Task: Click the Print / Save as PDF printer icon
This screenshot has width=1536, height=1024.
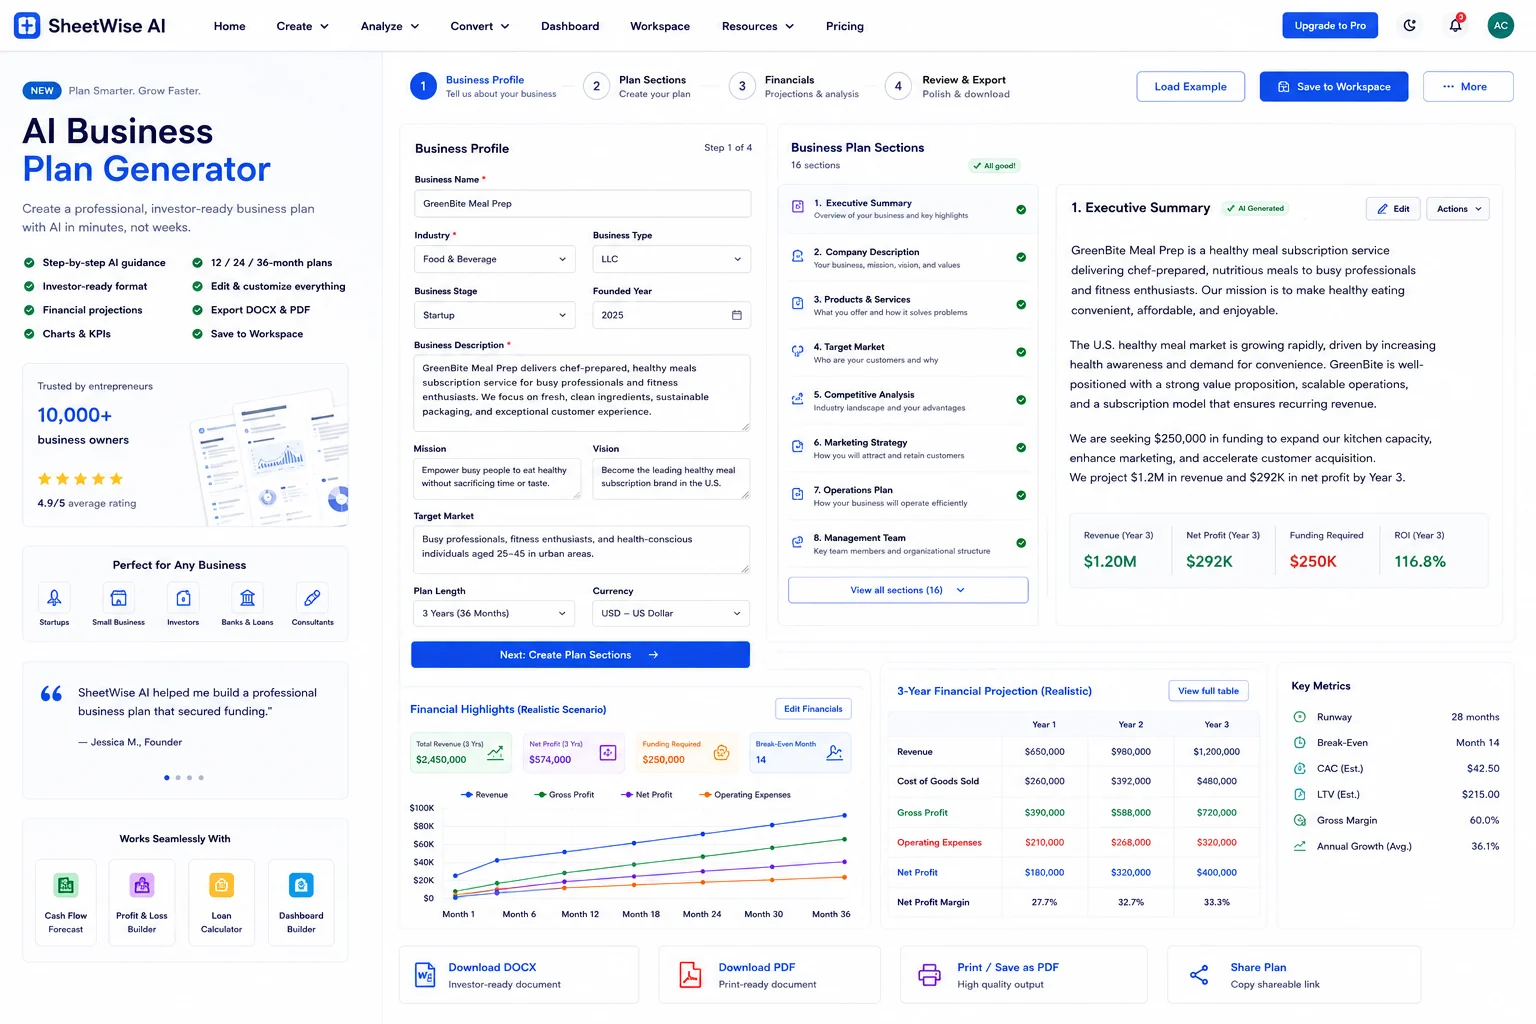Action: pyautogui.click(x=930, y=975)
